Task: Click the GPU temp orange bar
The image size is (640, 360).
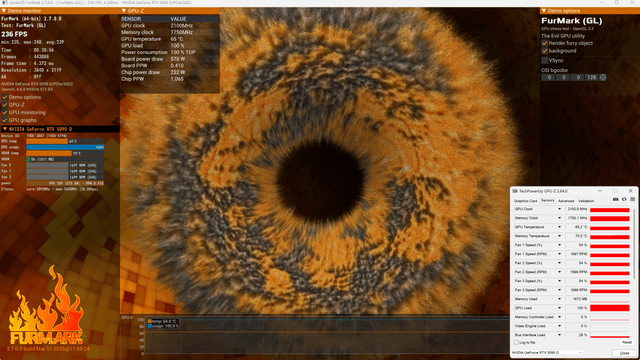Action: pos(47,141)
